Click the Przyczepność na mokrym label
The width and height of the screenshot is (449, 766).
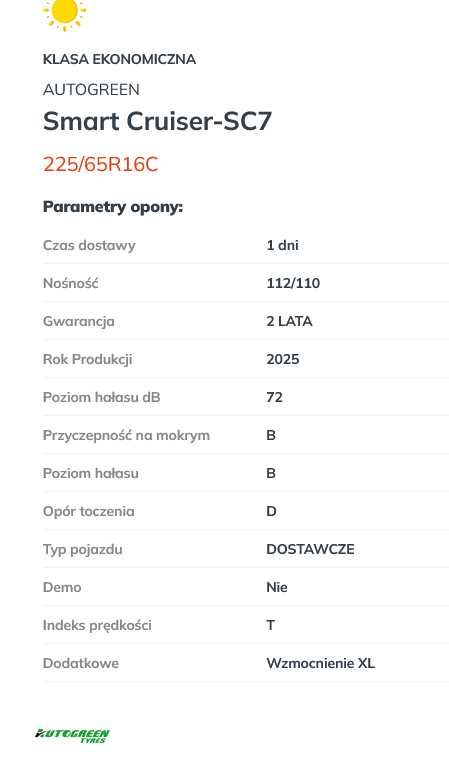(126, 435)
